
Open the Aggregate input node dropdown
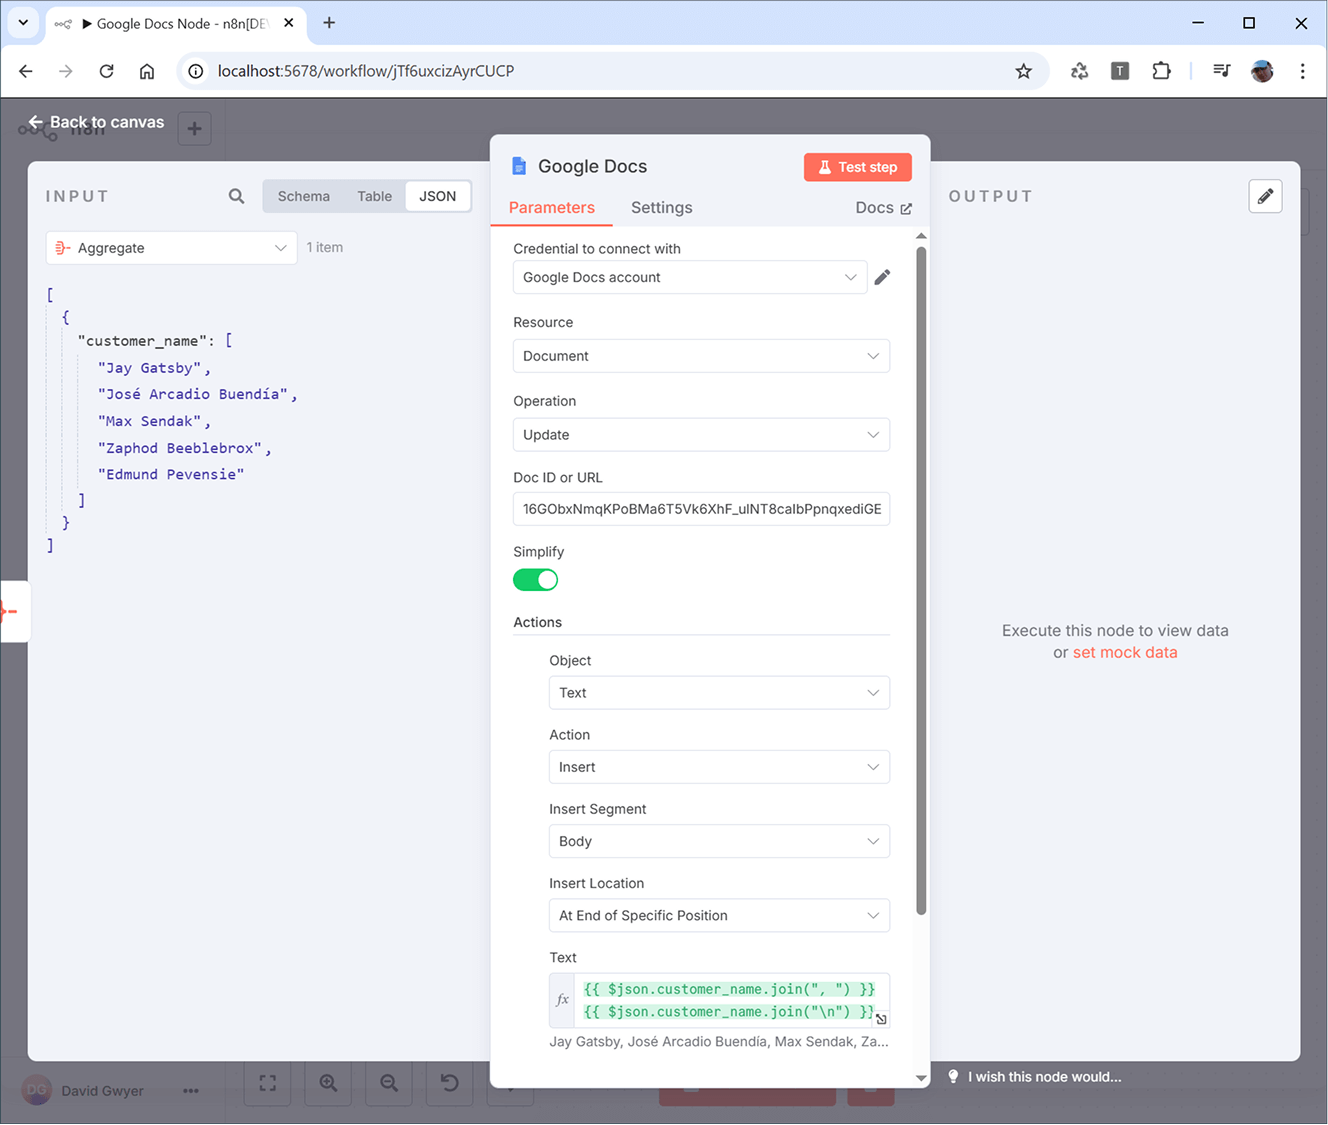[x=172, y=248]
